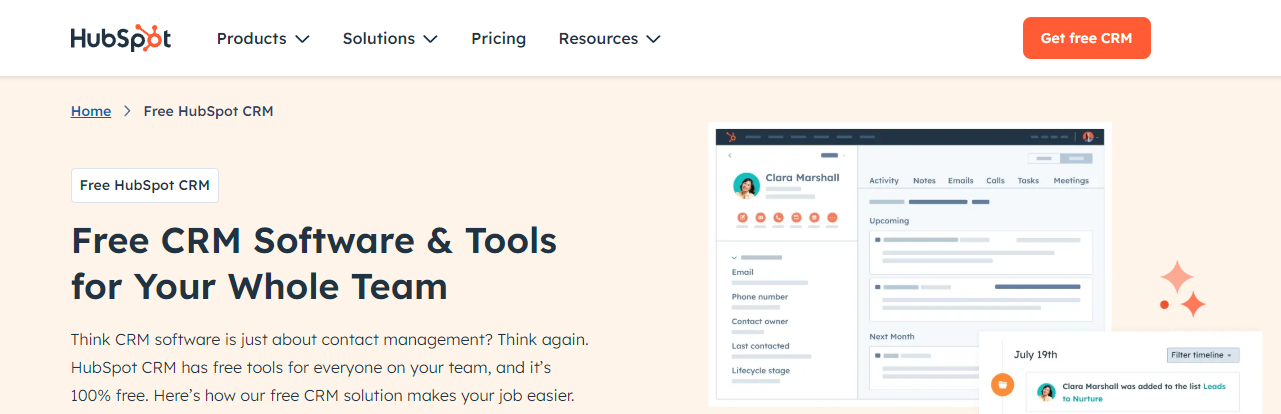Switch to the Activity tab
Viewport: 1281px width, 414px height.
pos(884,181)
